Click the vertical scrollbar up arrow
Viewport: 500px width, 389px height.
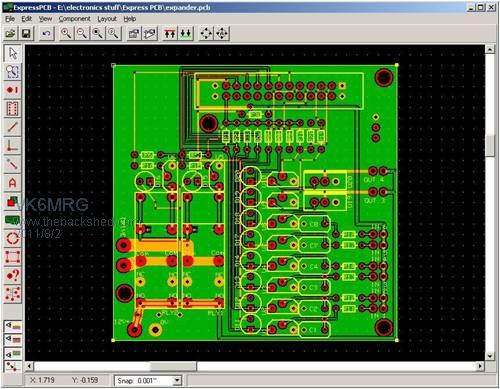tap(490, 49)
